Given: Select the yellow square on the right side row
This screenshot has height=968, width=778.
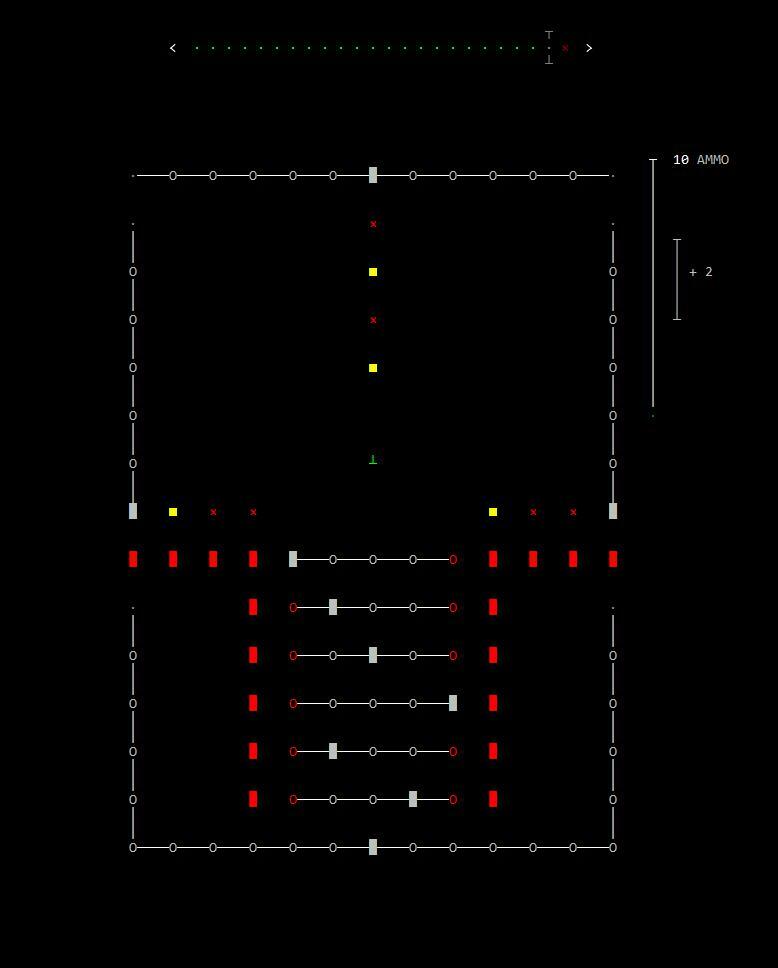Looking at the screenshot, I should [493, 512].
